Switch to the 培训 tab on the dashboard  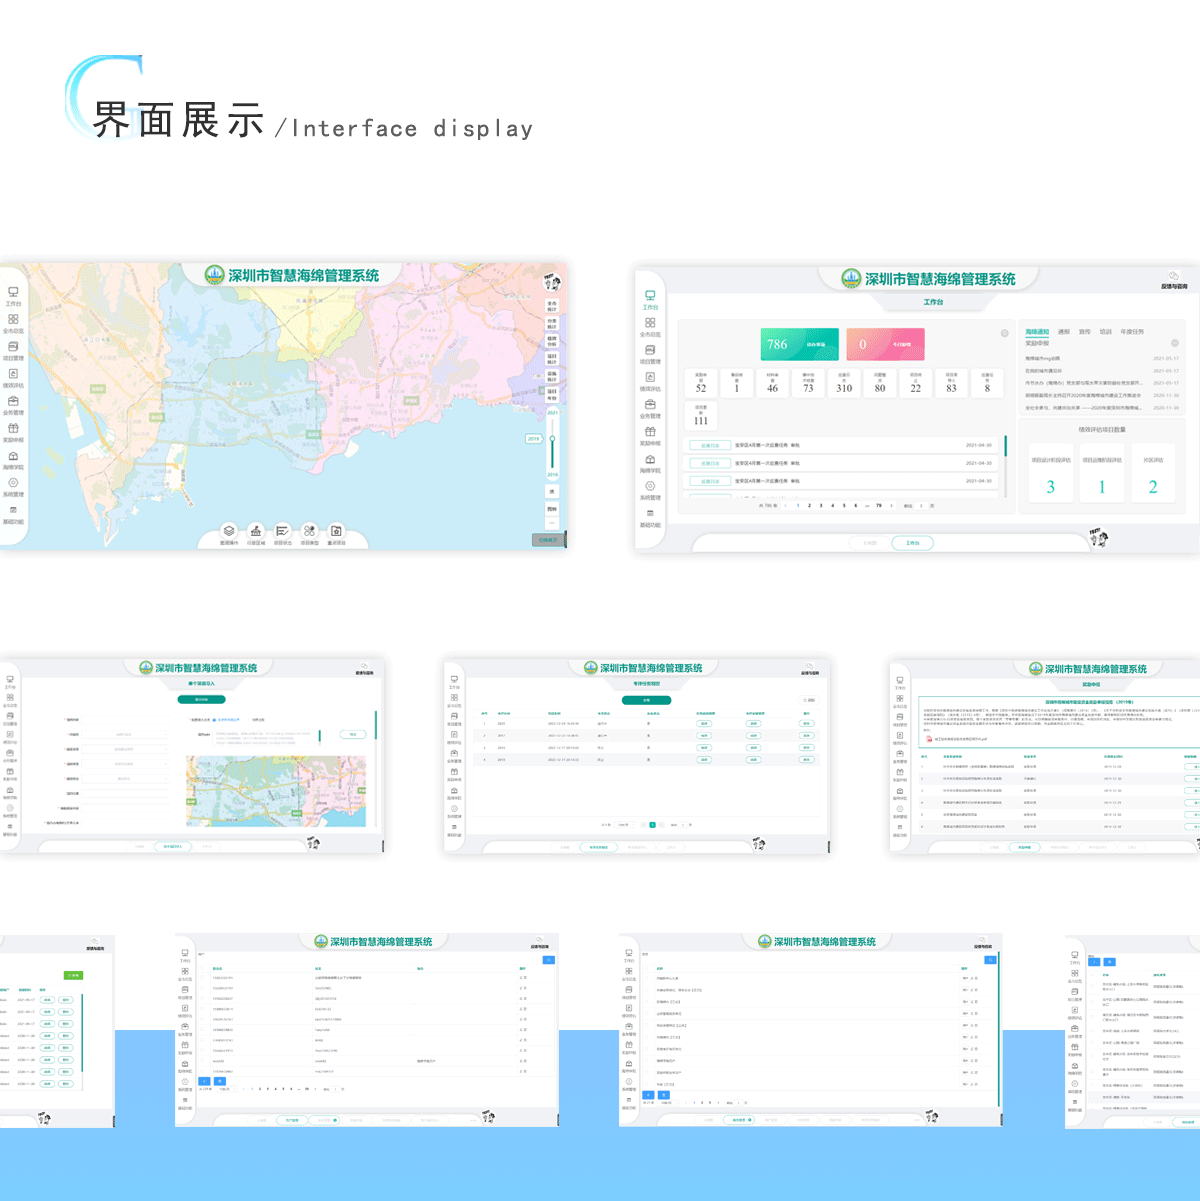(x=1106, y=331)
